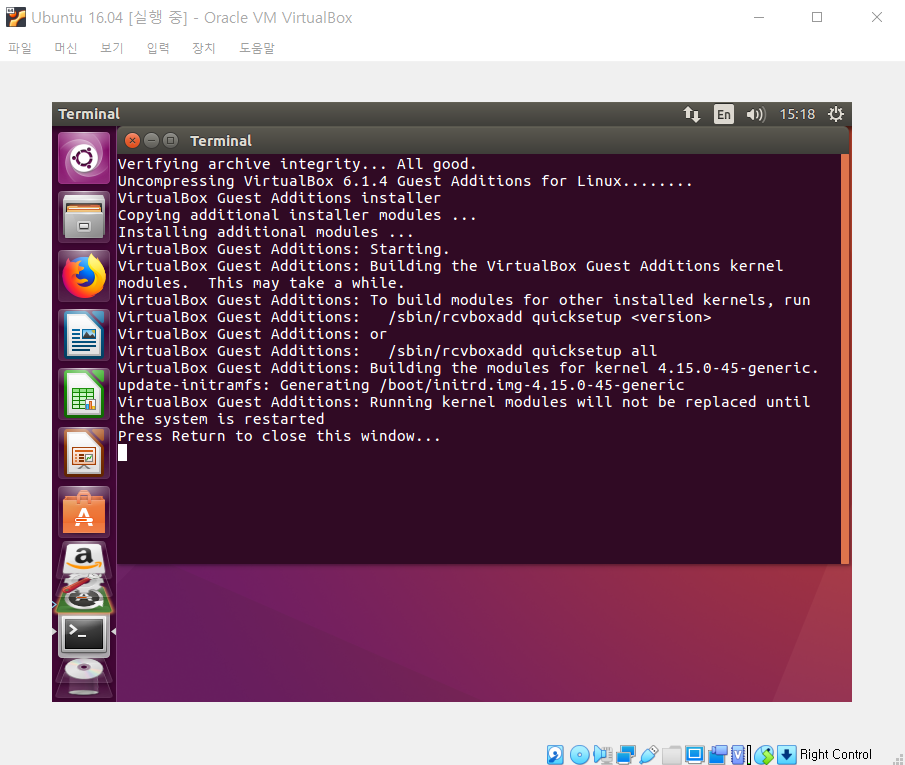Launch Firefox from the Ubuntu launcher
The width and height of the screenshot is (905, 765).
pyautogui.click(x=84, y=276)
